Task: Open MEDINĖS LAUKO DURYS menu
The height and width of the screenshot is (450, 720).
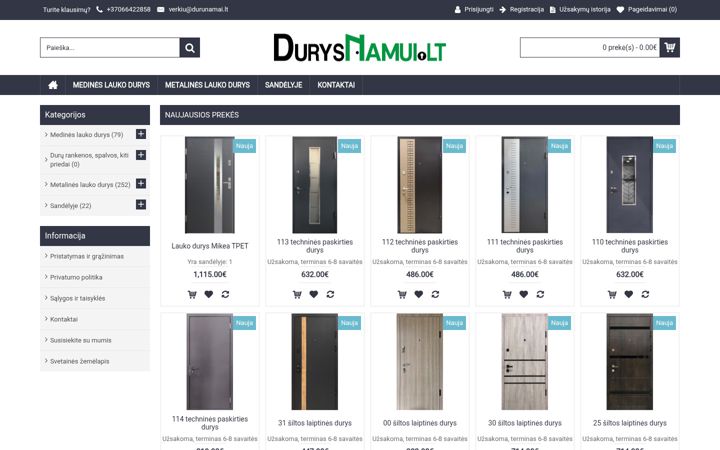Action: (x=111, y=85)
